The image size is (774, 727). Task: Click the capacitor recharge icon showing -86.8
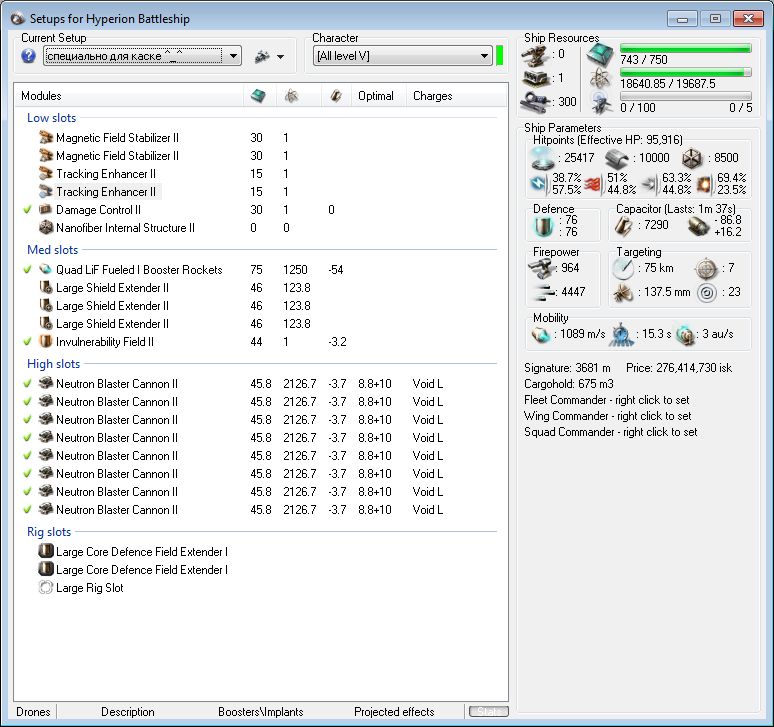(698, 226)
